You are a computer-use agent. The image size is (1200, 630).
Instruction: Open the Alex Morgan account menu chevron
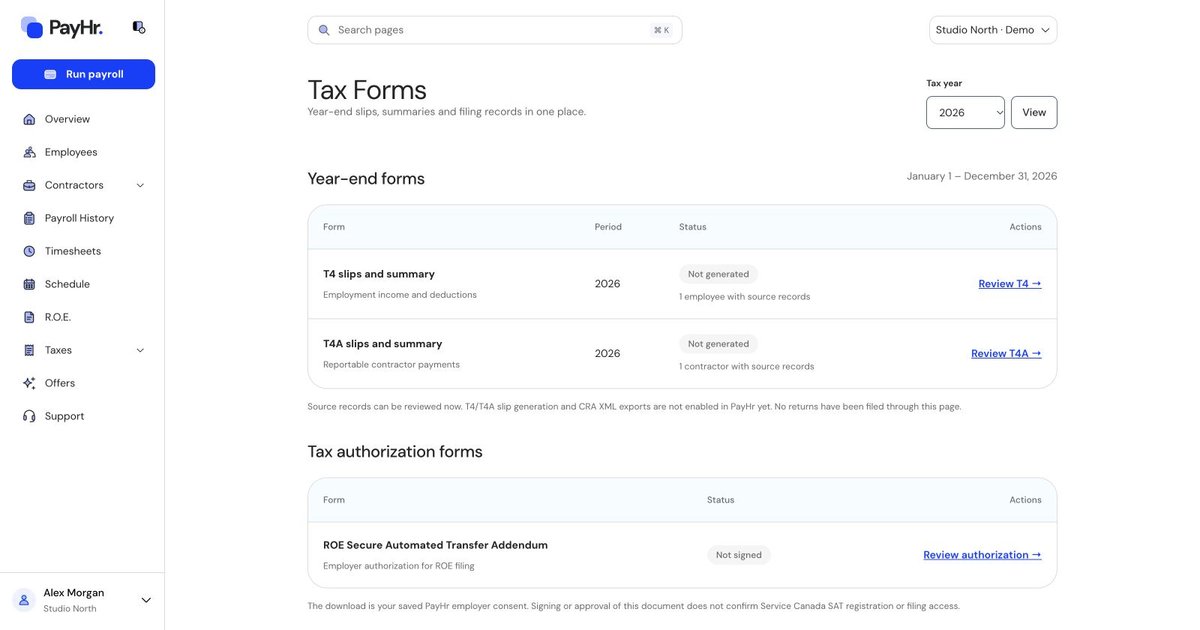point(146,600)
